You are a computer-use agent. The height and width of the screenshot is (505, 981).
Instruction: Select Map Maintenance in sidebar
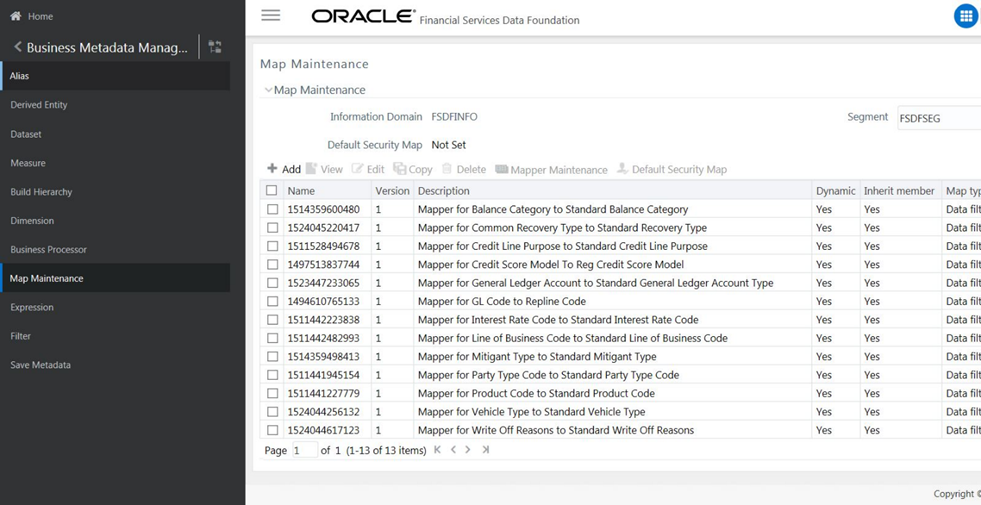tap(115, 278)
